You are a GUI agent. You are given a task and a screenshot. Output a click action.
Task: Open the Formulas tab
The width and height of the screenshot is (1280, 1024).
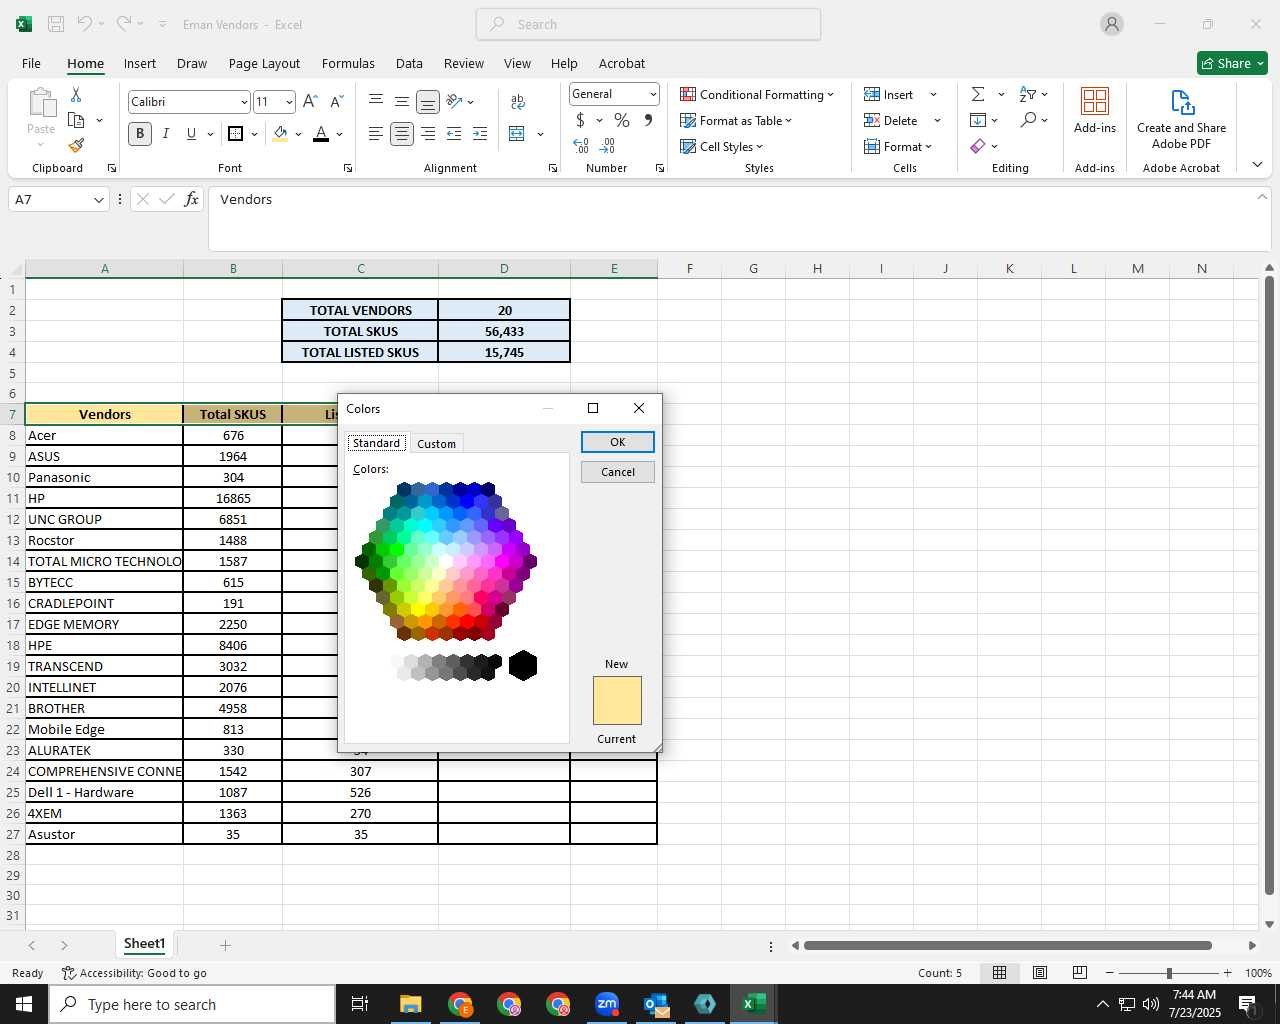pyautogui.click(x=348, y=63)
